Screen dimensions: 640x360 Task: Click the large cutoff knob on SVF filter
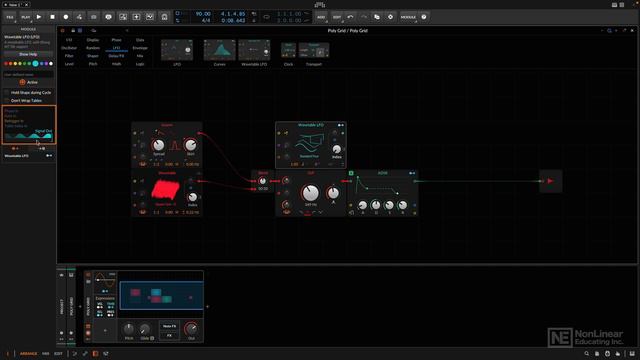[311, 193]
